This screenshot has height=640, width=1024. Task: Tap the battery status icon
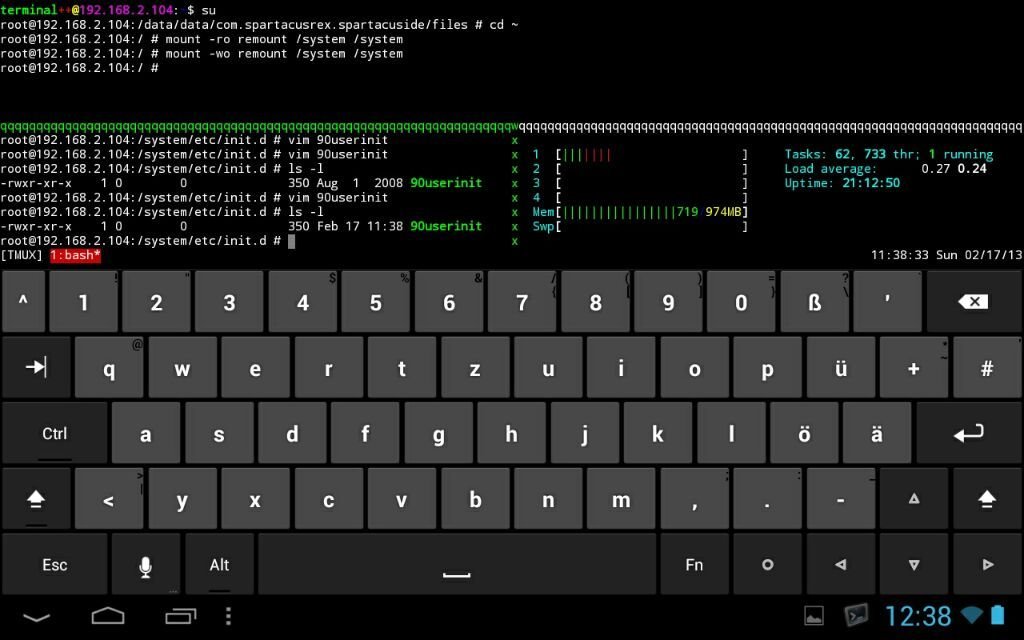[998, 615]
